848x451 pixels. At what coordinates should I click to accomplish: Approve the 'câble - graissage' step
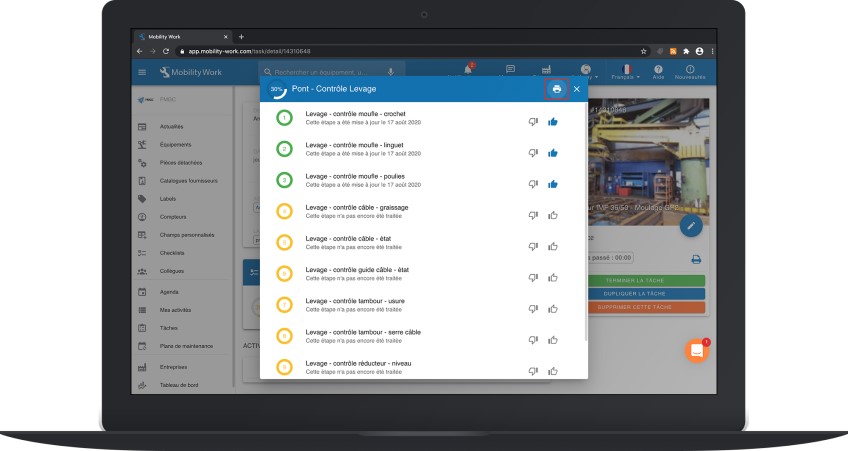pyautogui.click(x=553, y=215)
